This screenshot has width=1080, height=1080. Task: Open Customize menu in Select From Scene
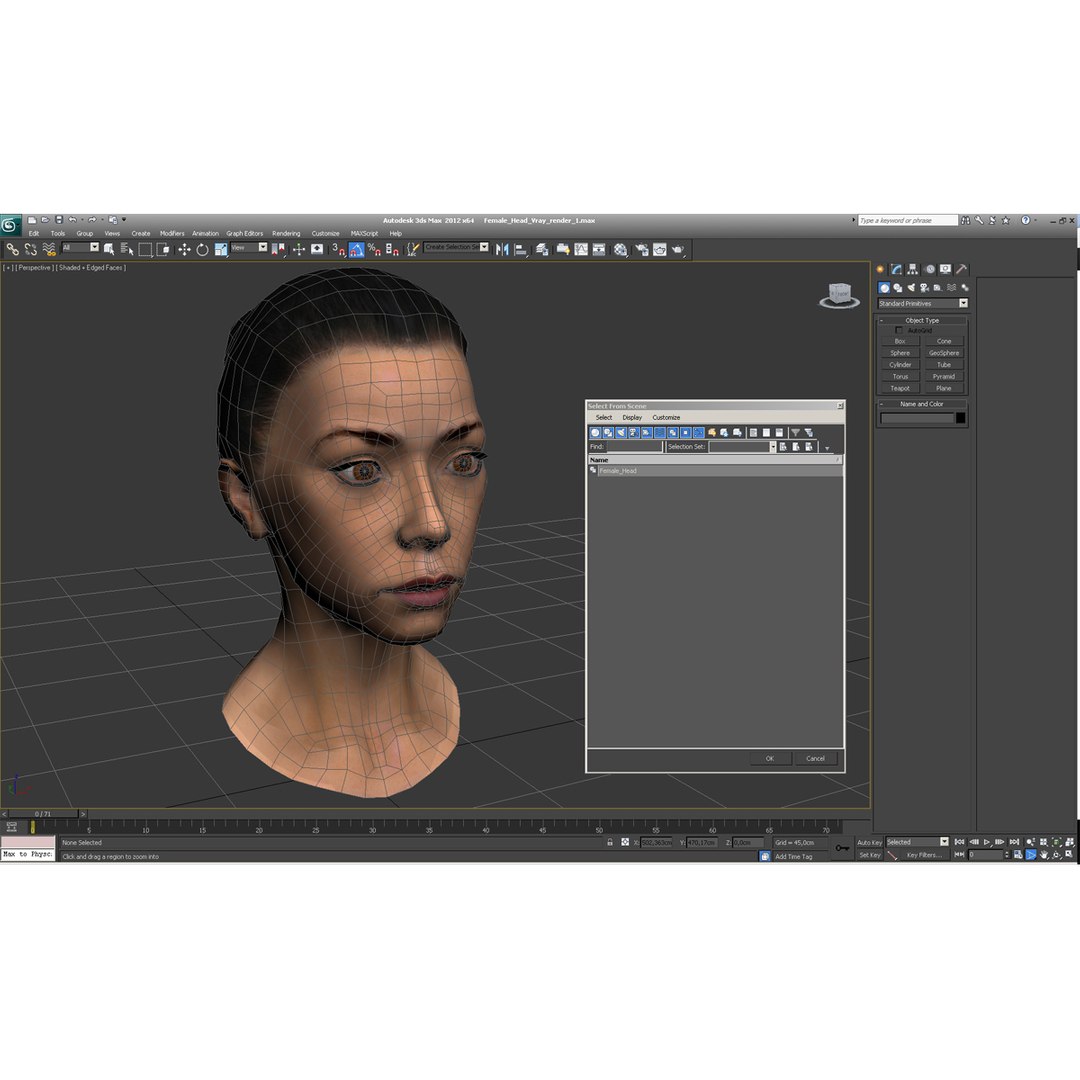(x=666, y=417)
